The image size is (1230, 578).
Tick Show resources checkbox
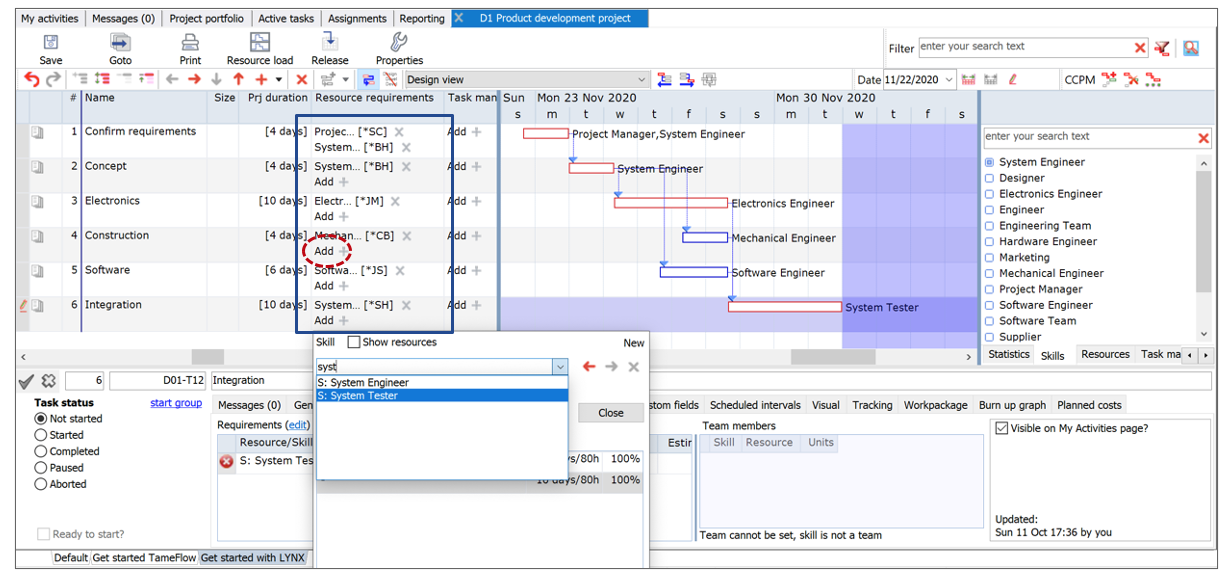pos(353,342)
